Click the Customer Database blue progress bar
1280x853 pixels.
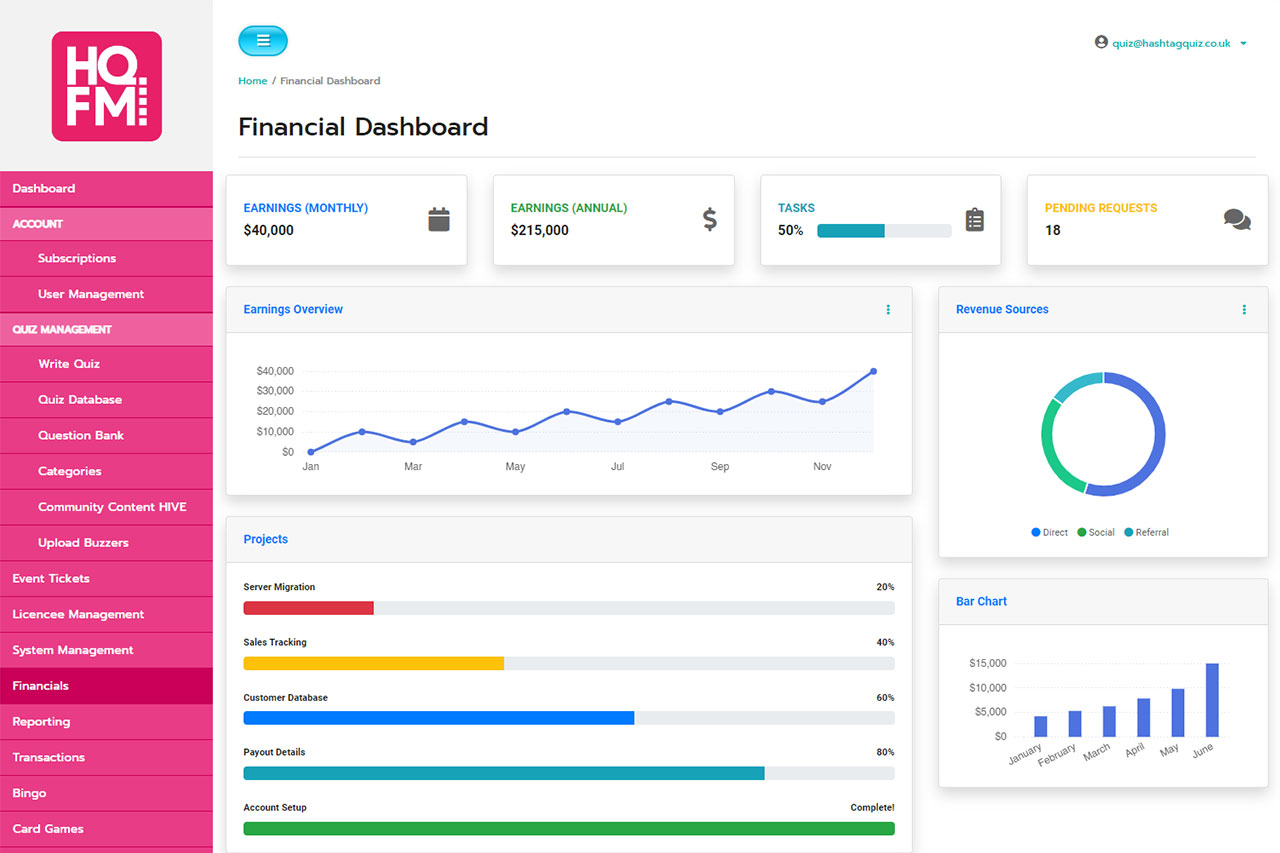(x=439, y=718)
